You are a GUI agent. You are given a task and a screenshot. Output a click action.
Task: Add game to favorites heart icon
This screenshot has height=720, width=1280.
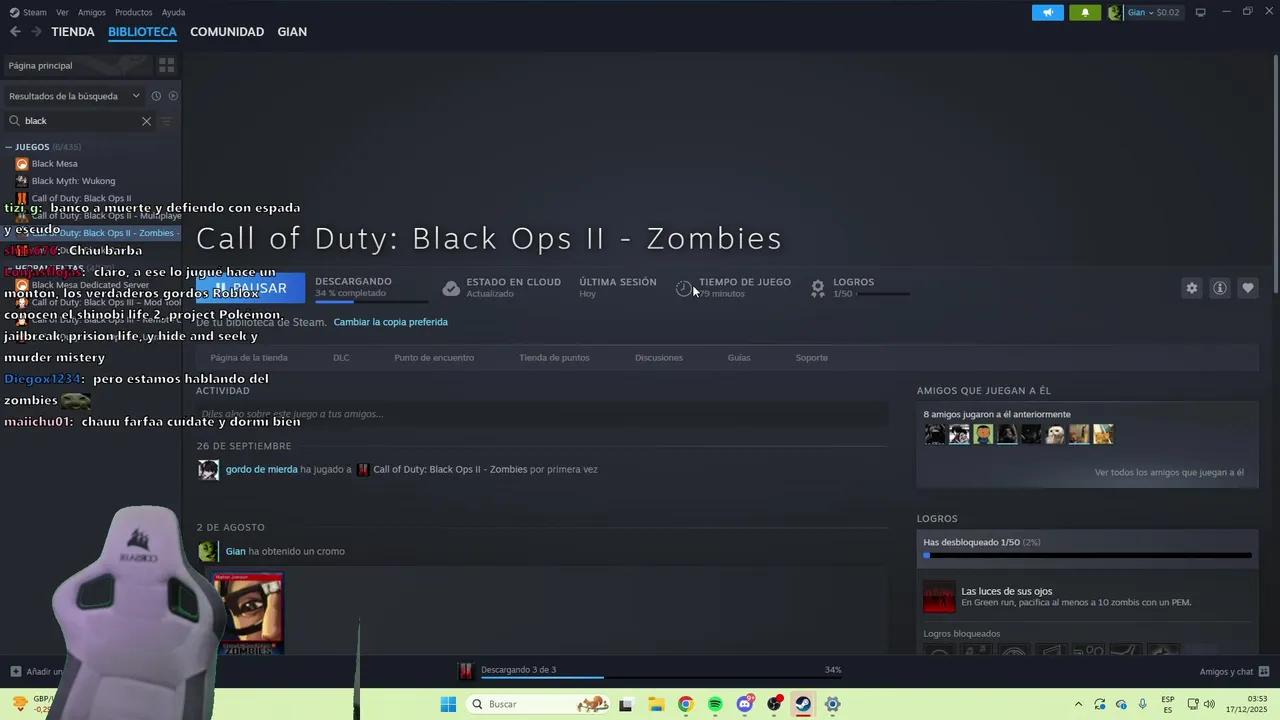1248,288
